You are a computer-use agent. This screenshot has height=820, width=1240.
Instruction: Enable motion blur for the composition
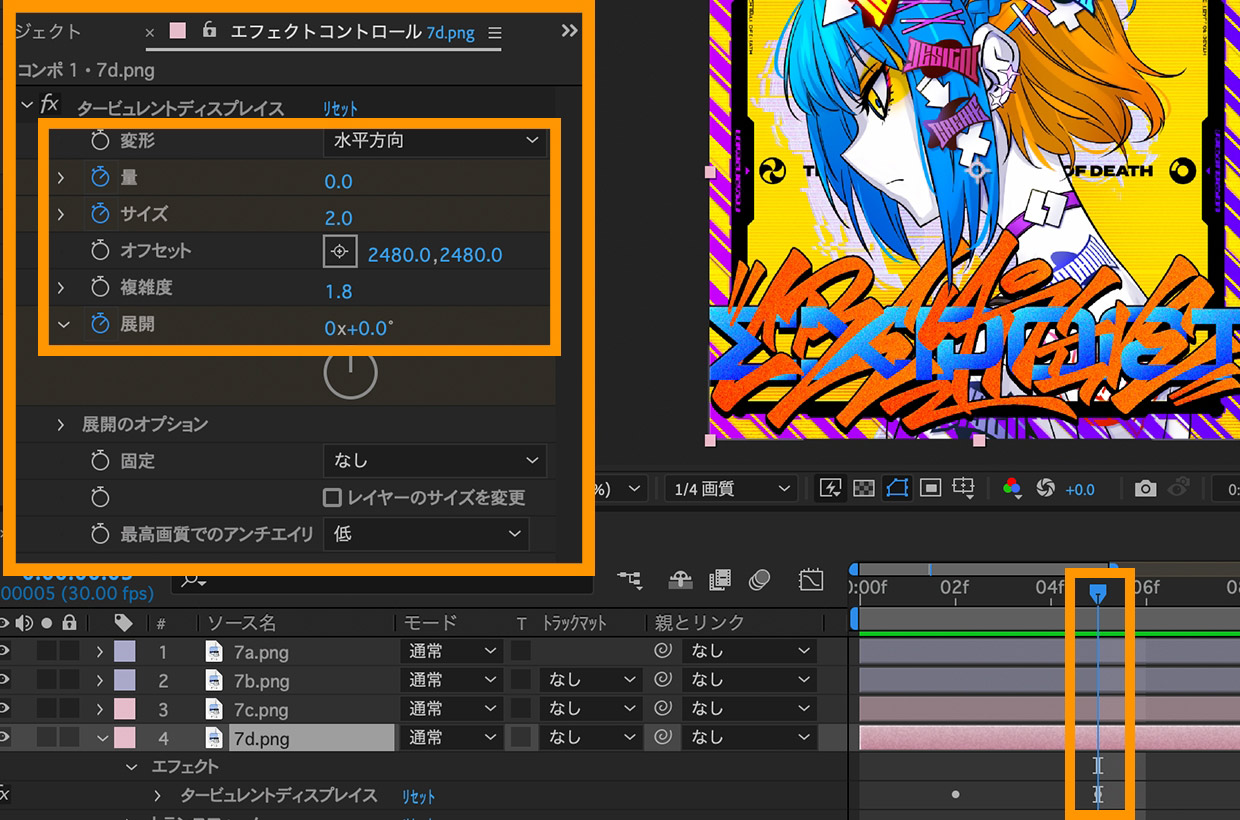pyautogui.click(x=760, y=578)
